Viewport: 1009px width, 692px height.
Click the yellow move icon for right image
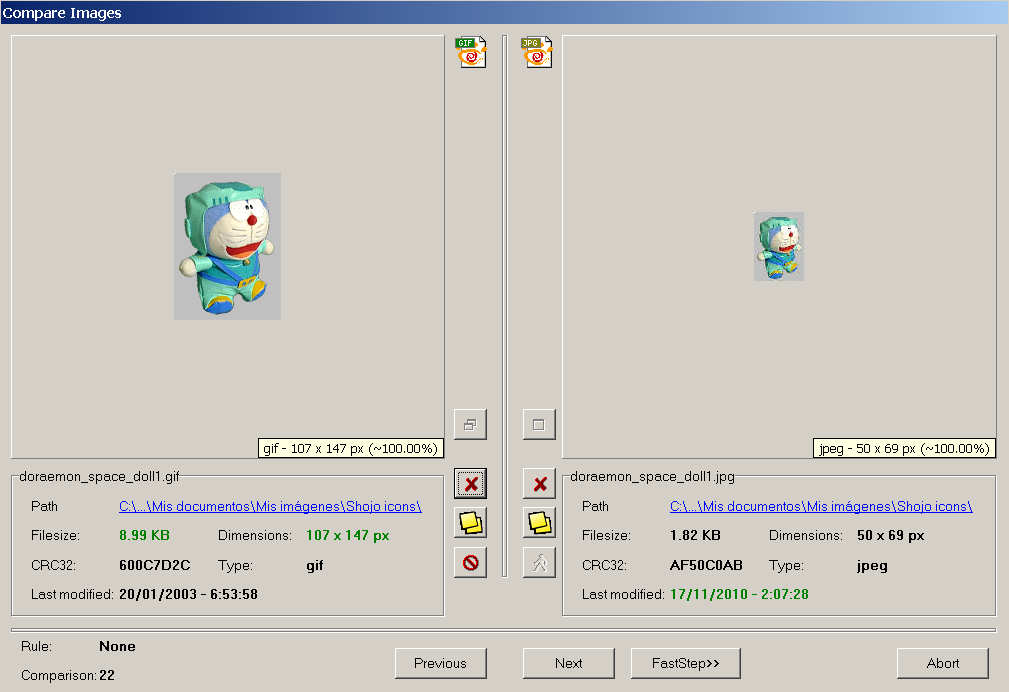[x=540, y=522]
